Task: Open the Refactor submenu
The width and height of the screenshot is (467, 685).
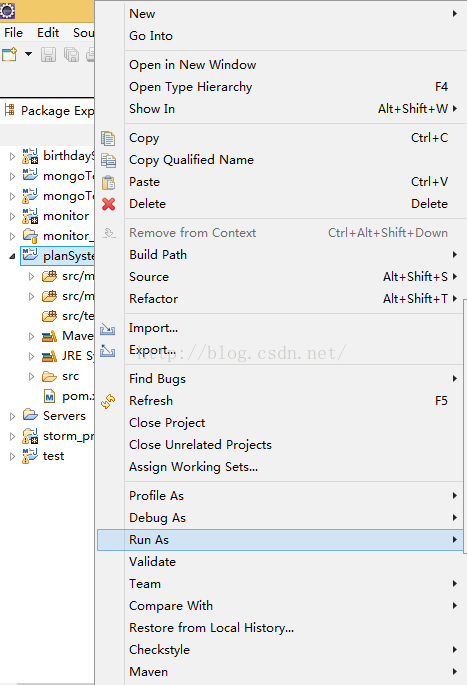Action: click(280, 299)
